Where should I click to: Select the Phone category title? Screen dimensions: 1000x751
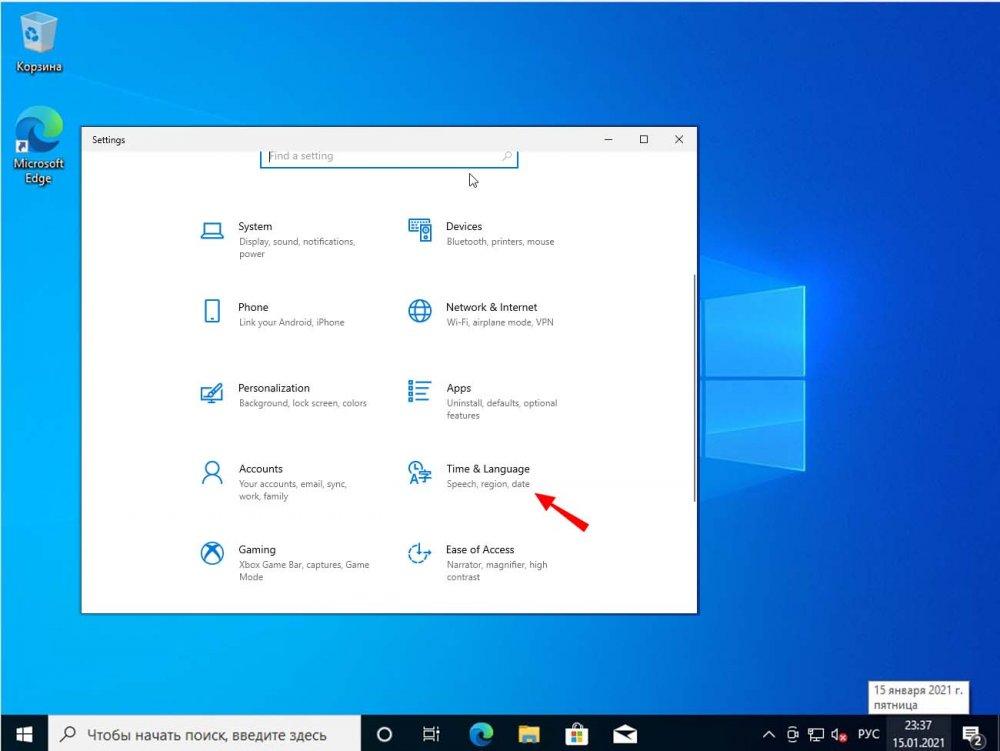tap(253, 307)
